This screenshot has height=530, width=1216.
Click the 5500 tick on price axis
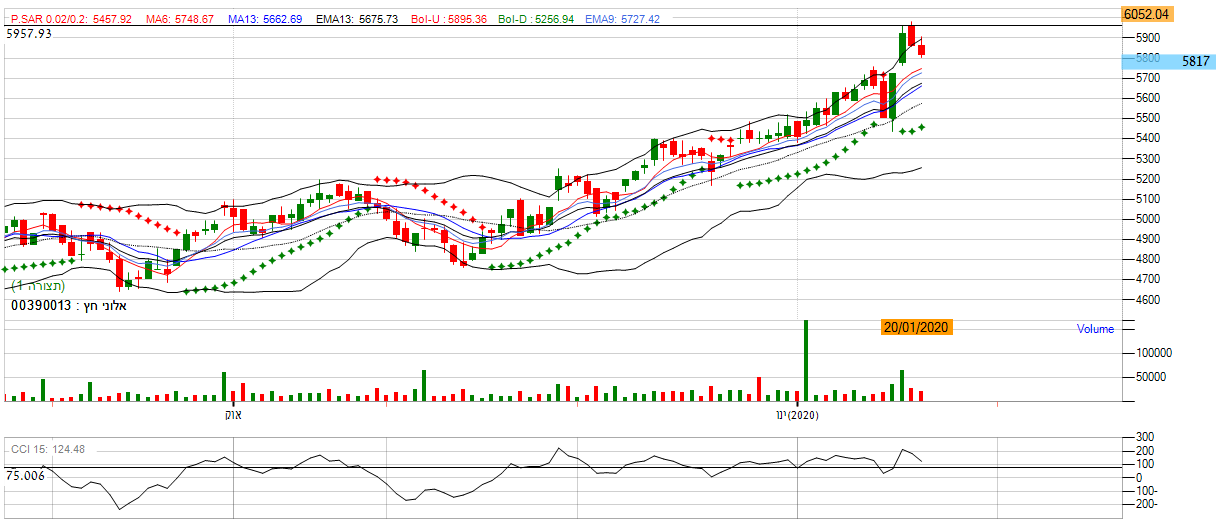[x=1147, y=119]
